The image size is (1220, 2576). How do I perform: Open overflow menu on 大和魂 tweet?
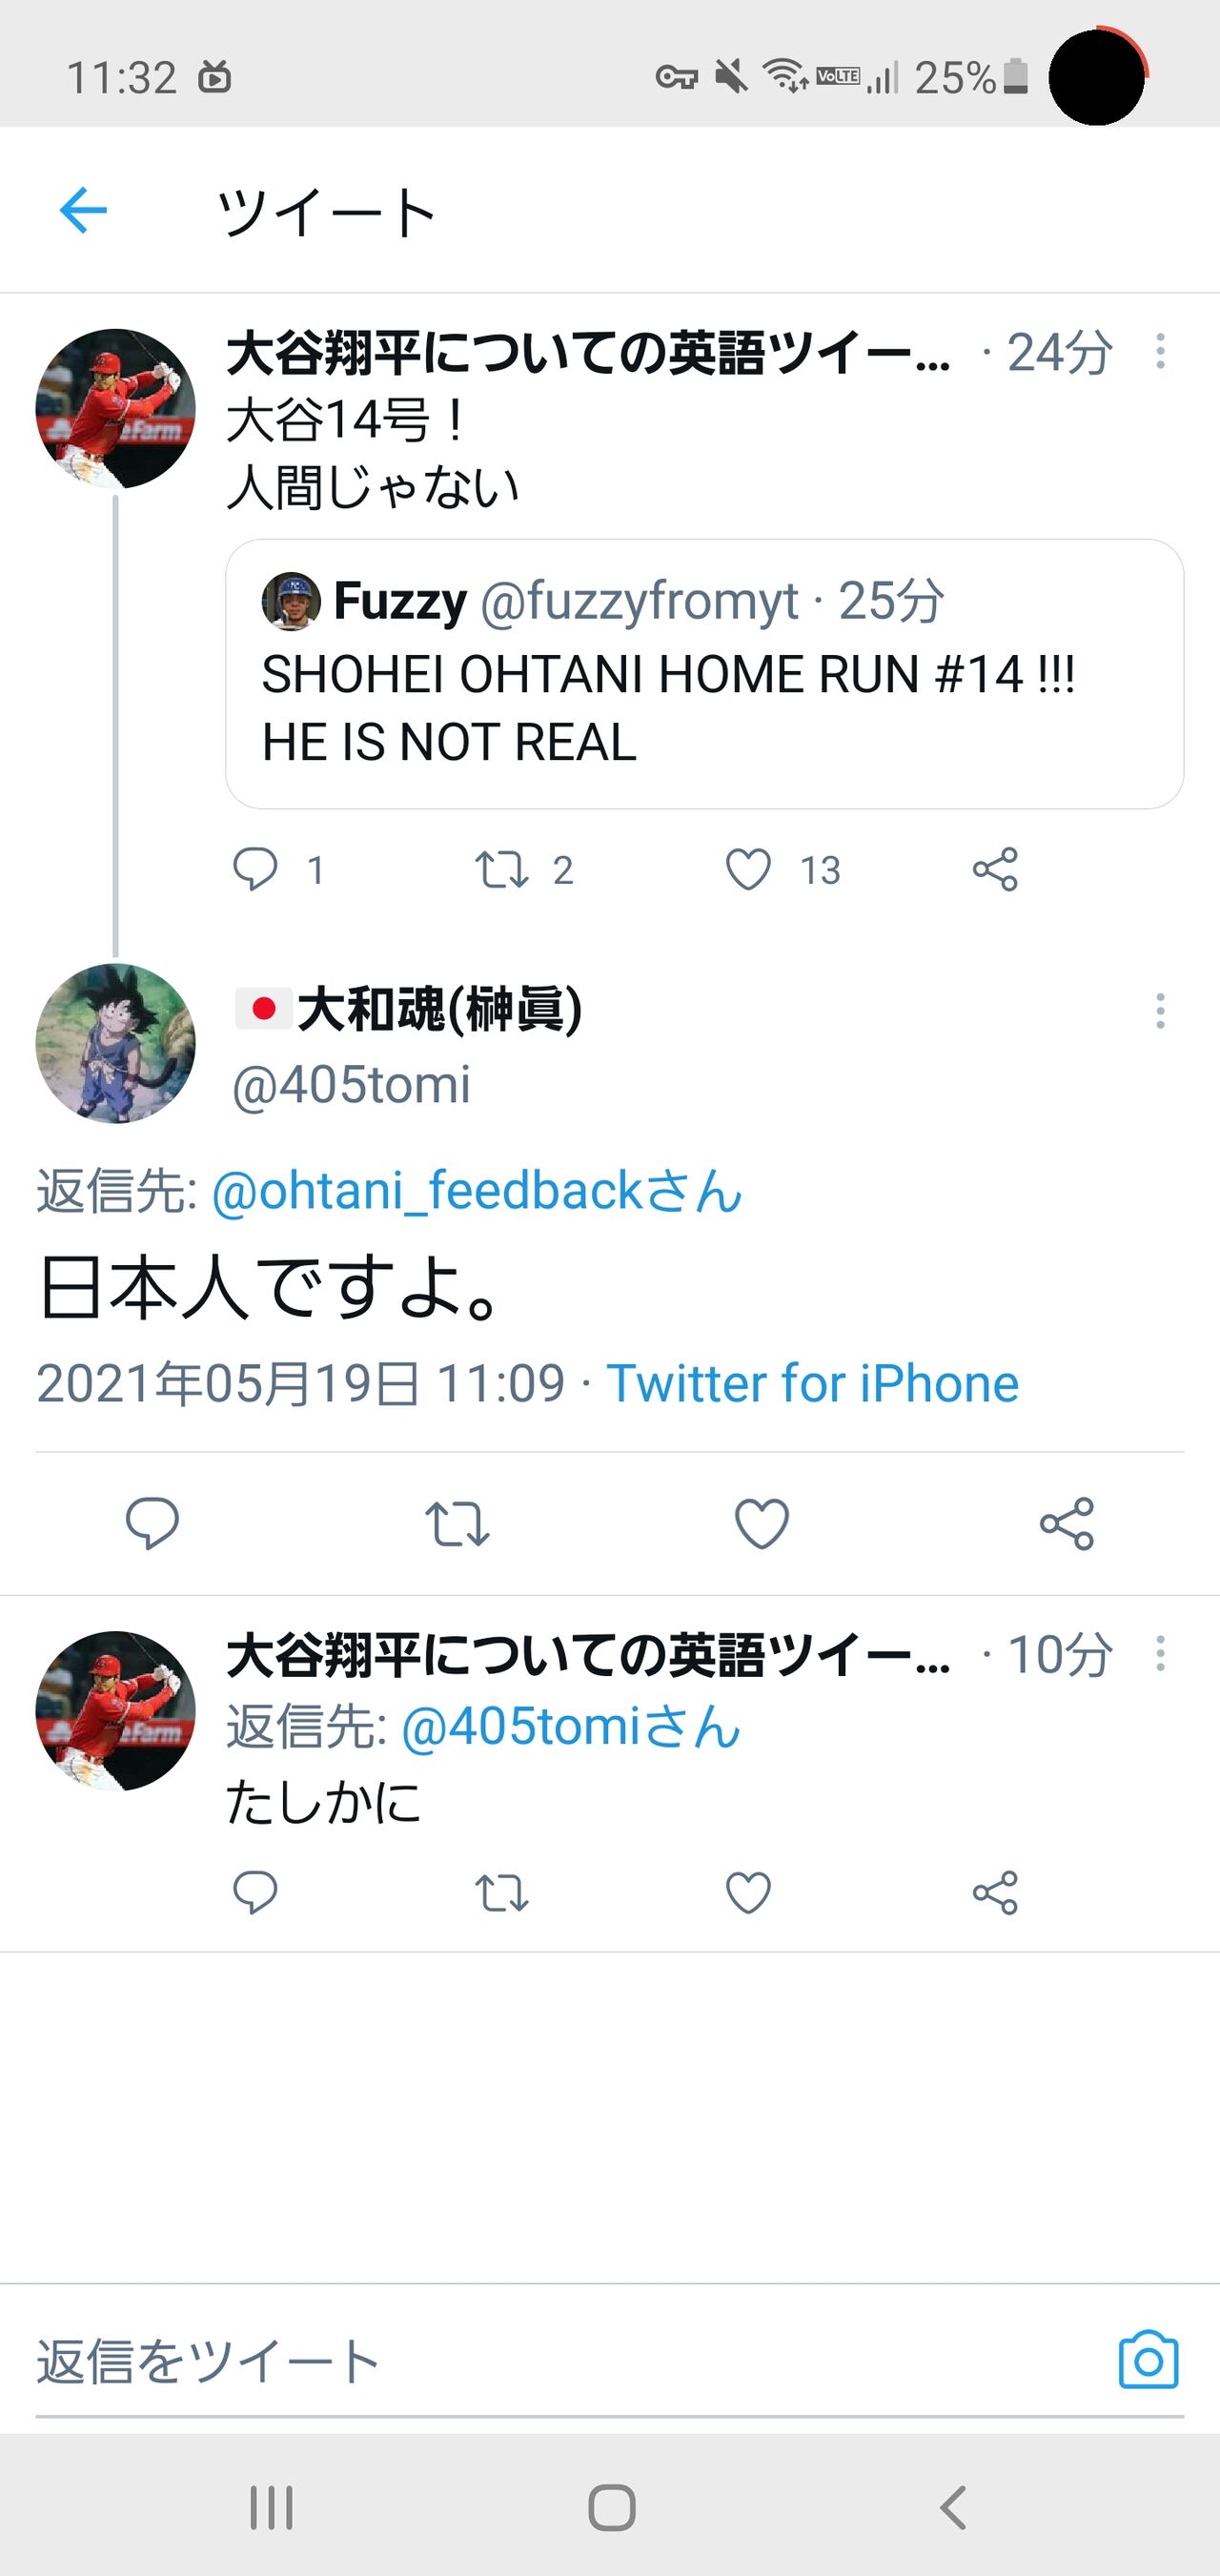pyautogui.click(x=1160, y=1011)
